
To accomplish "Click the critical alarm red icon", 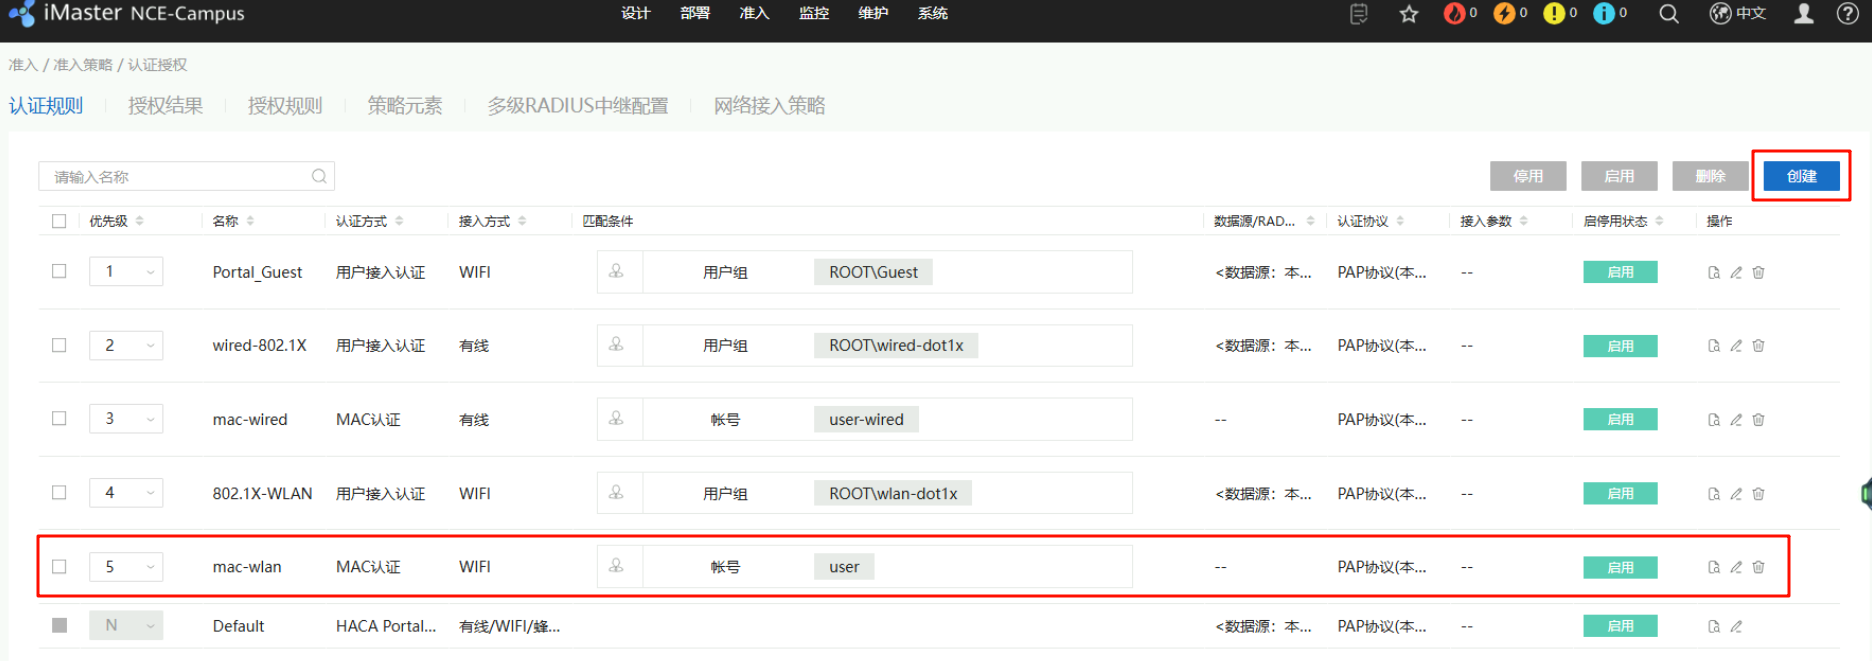I will (1454, 14).
